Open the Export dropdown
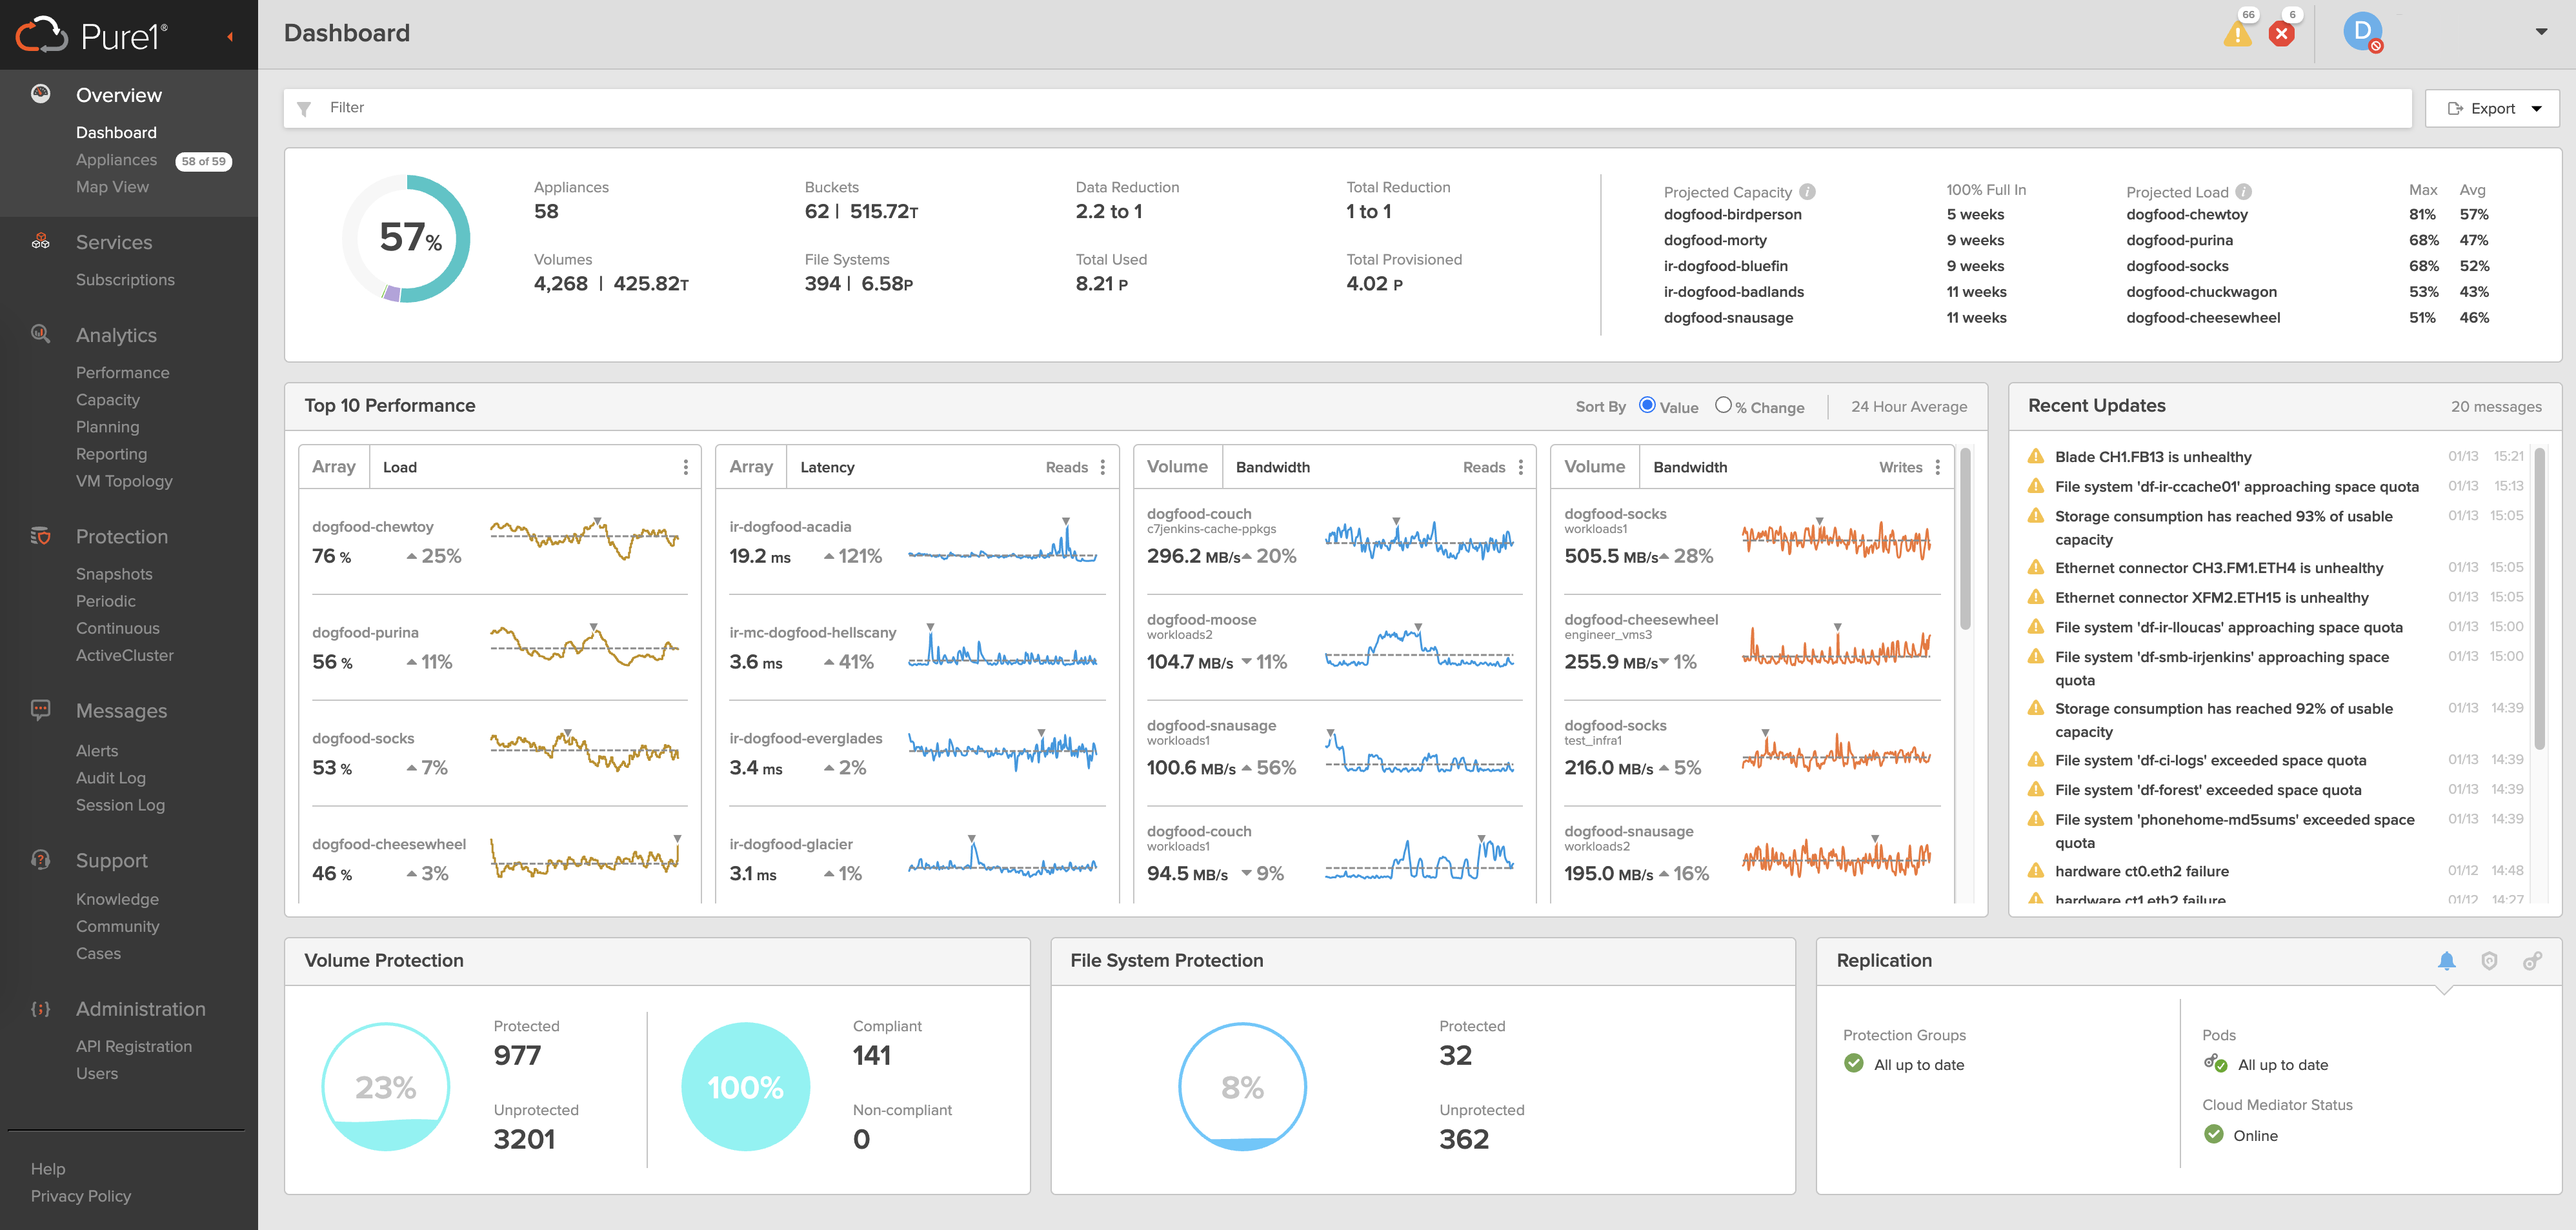The height and width of the screenshot is (1230, 2576). point(2492,108)
